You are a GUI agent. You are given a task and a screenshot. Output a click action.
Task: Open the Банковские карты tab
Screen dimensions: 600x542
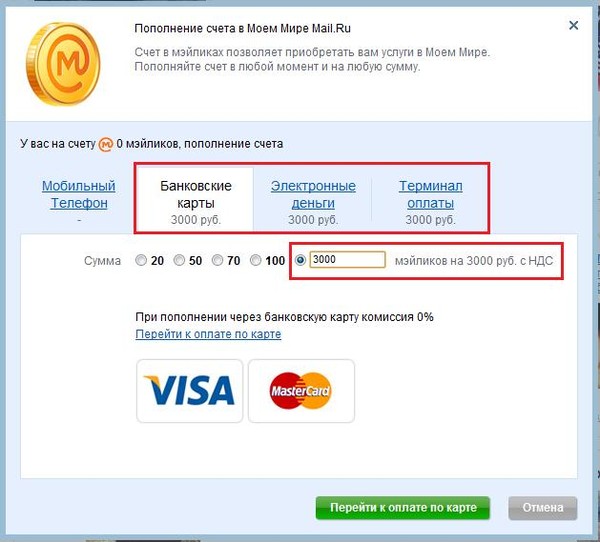(x=196, y=201)
